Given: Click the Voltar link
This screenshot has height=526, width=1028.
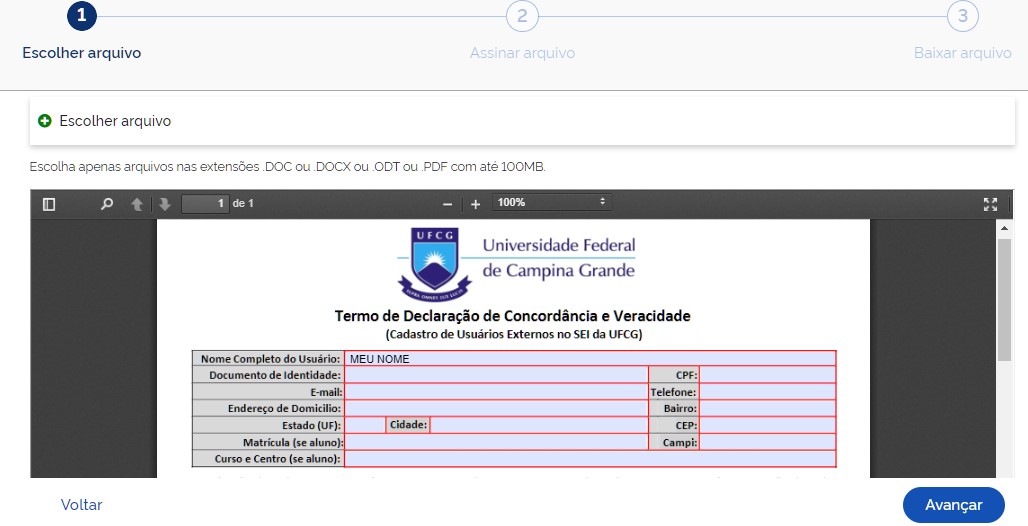Looking at the screenshot, I should pyautogui.click(x=81, y=505).
